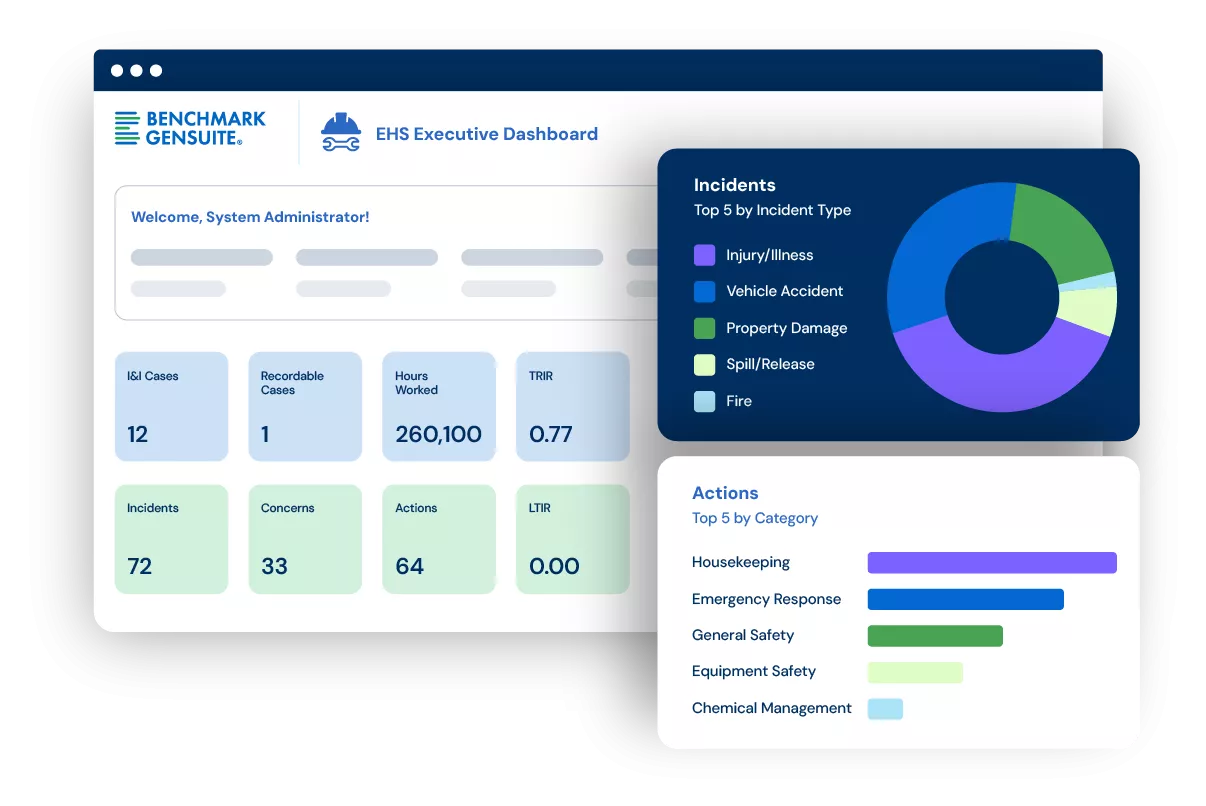Select the Injury/Illness purple legend swatch

point(705,255)
